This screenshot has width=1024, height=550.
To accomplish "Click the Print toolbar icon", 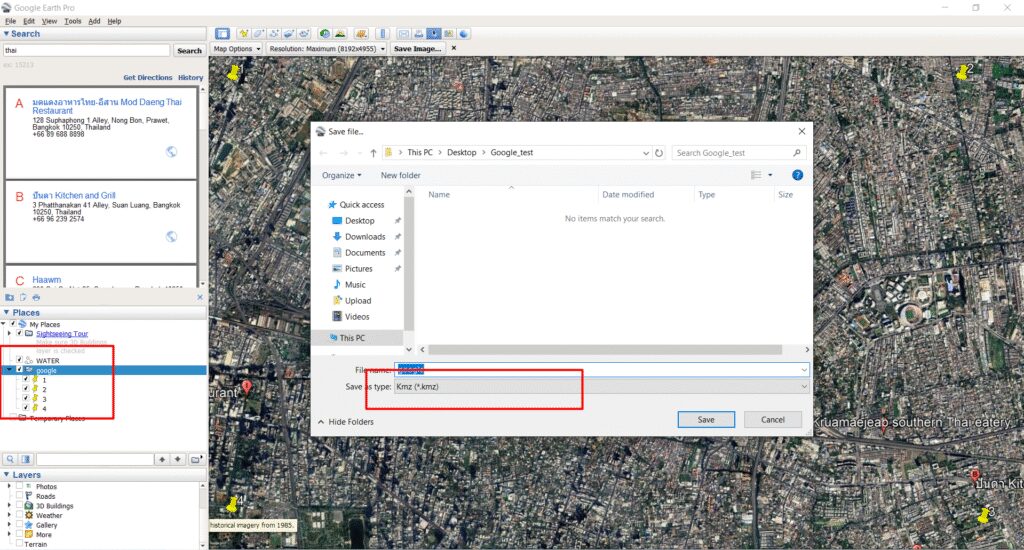I will tap(419, 33).
